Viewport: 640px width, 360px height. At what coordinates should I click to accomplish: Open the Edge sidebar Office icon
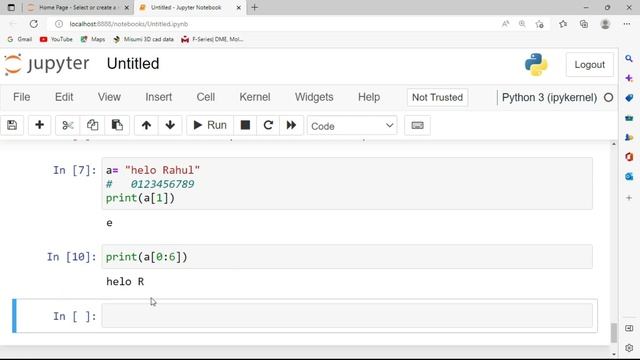[629, 157]
